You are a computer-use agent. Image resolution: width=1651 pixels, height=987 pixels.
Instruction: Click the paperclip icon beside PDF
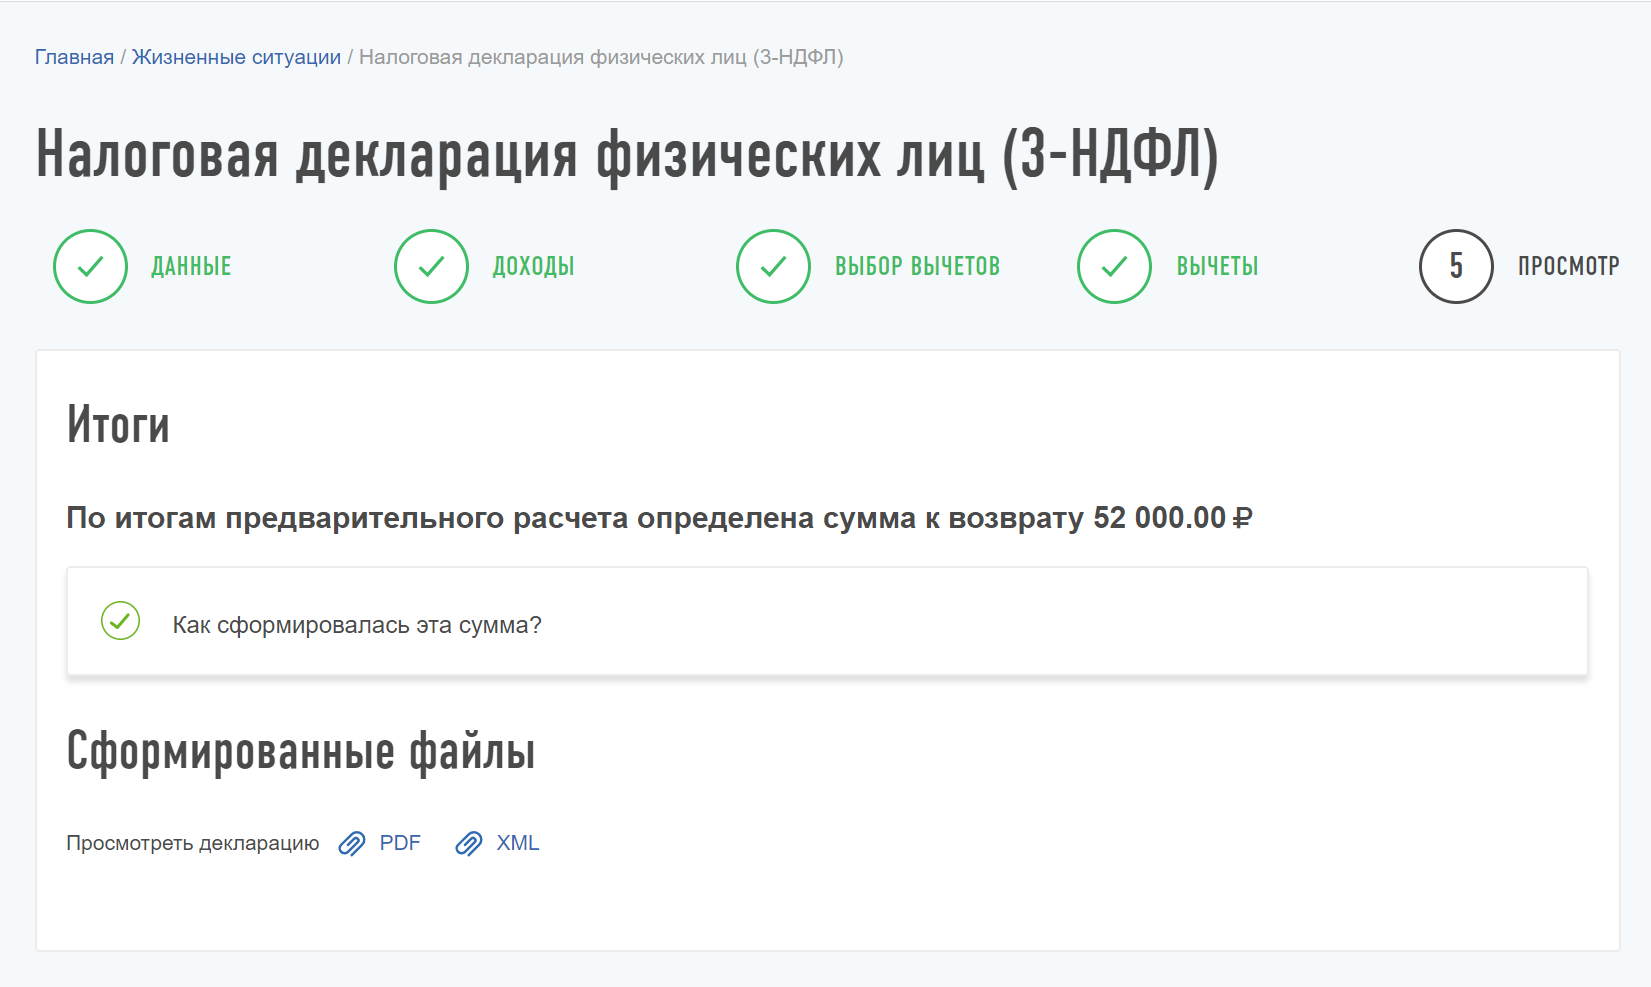coord(352,844)
